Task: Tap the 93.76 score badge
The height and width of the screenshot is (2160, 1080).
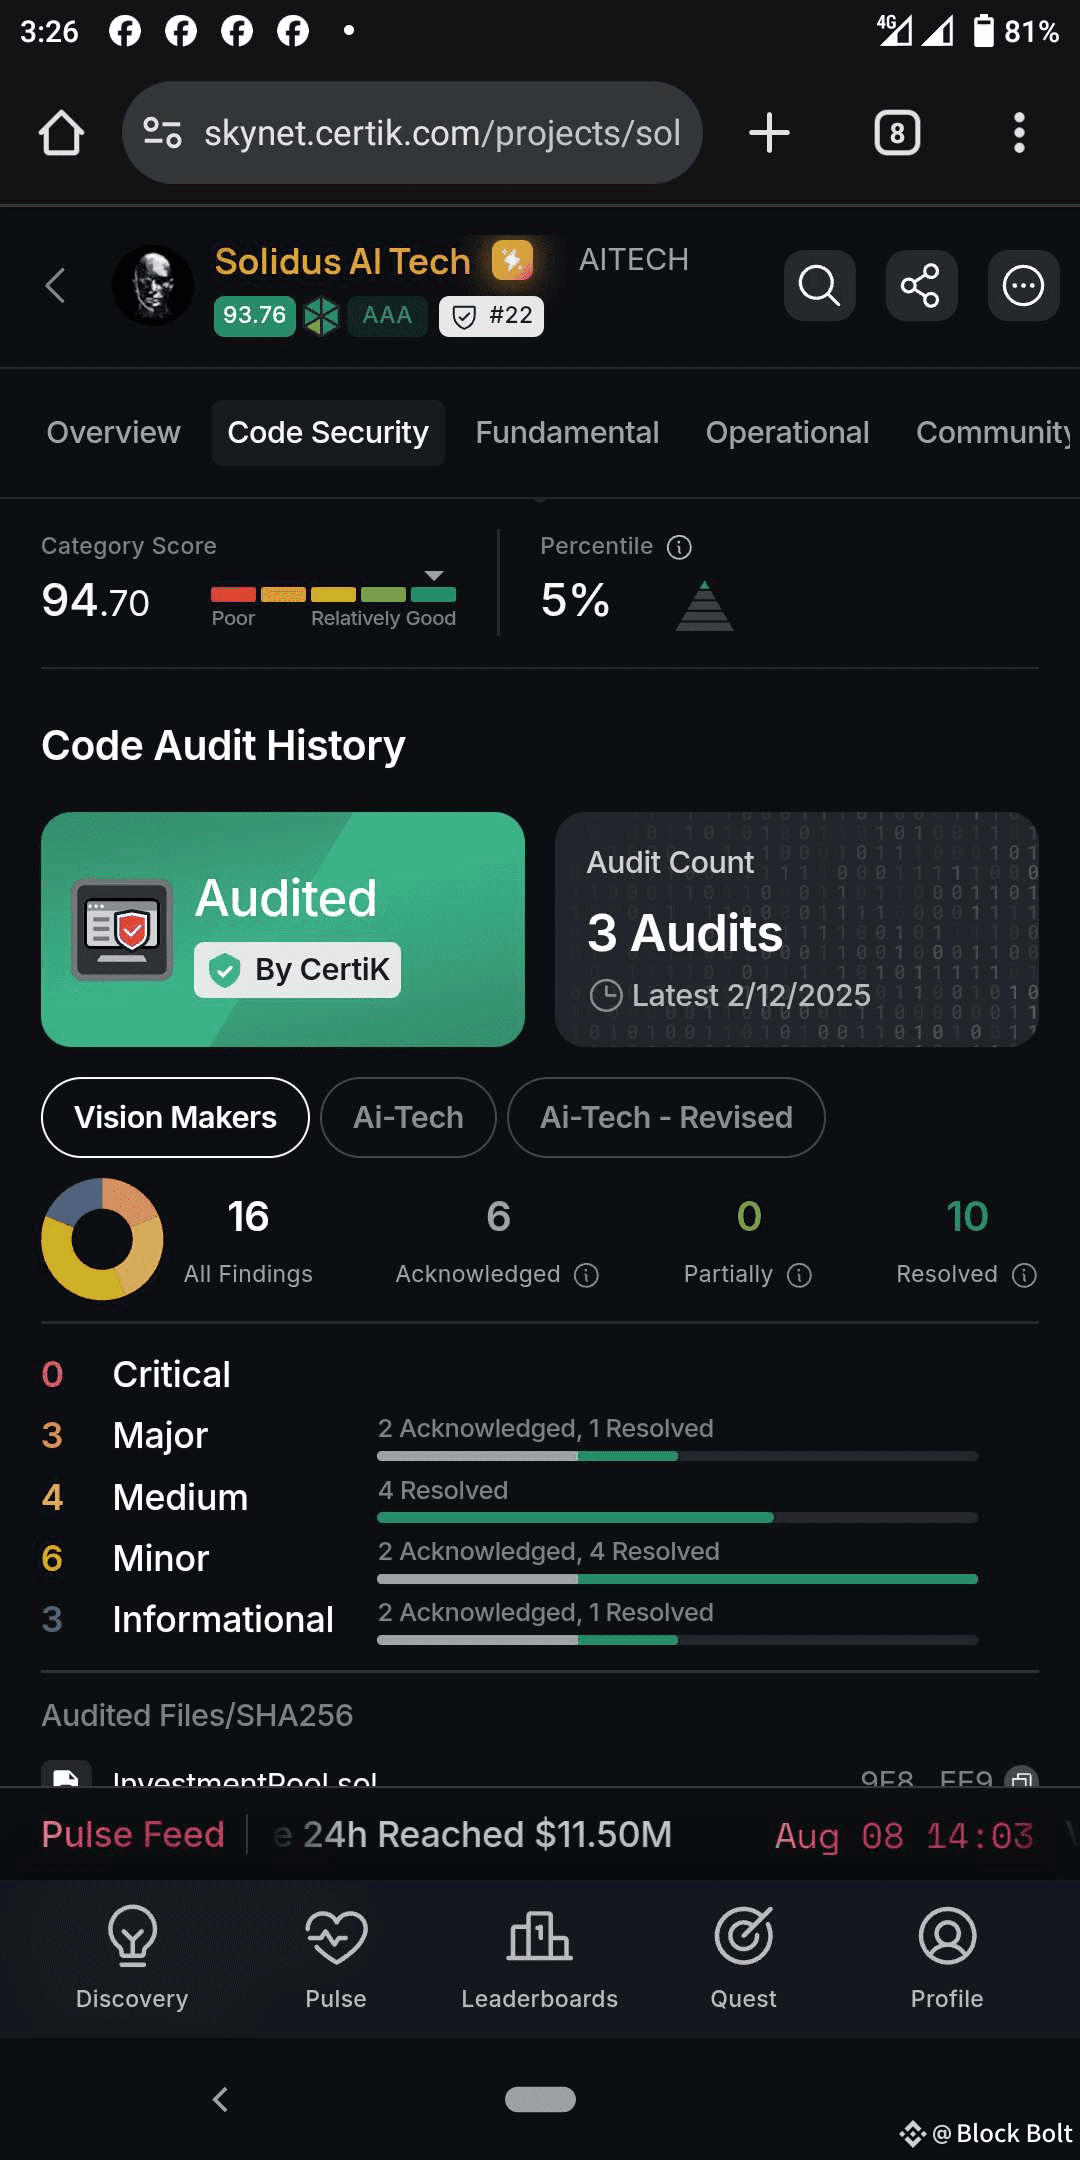Action: point(254,316)
